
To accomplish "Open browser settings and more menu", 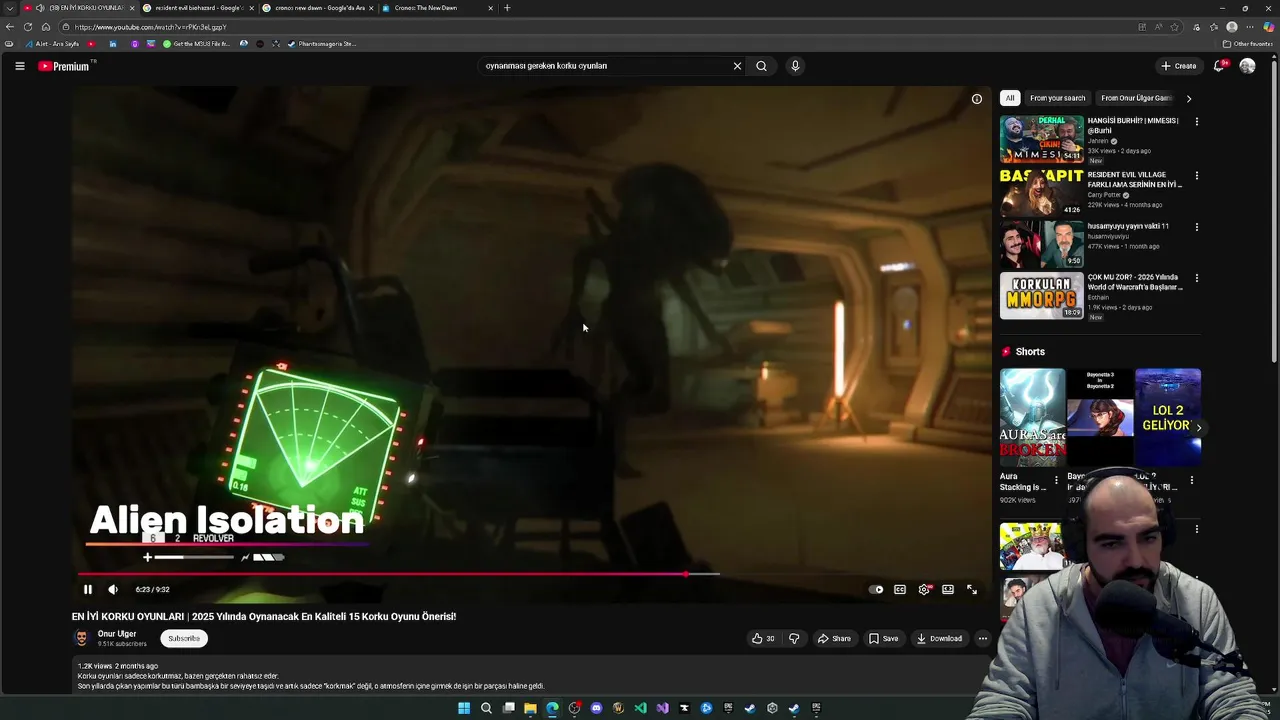I will tap(1250, 27).
